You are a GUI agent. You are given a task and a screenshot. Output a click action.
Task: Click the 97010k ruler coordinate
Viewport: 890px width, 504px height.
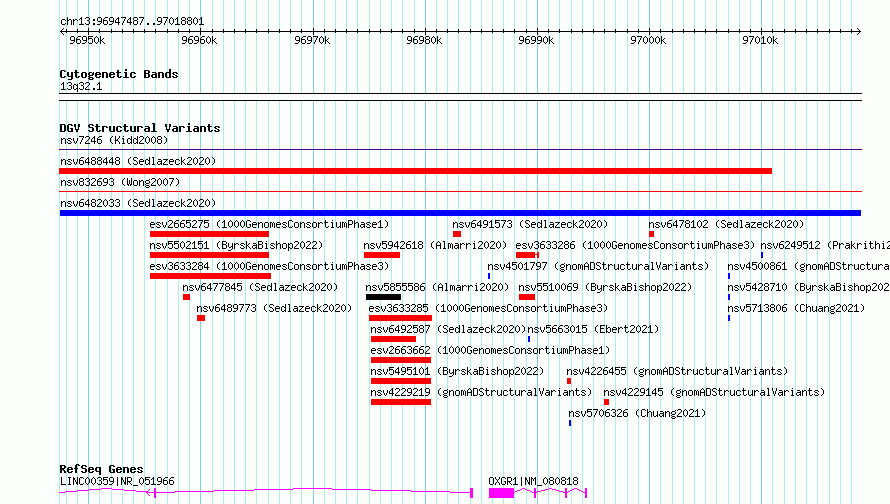point(760,40)
